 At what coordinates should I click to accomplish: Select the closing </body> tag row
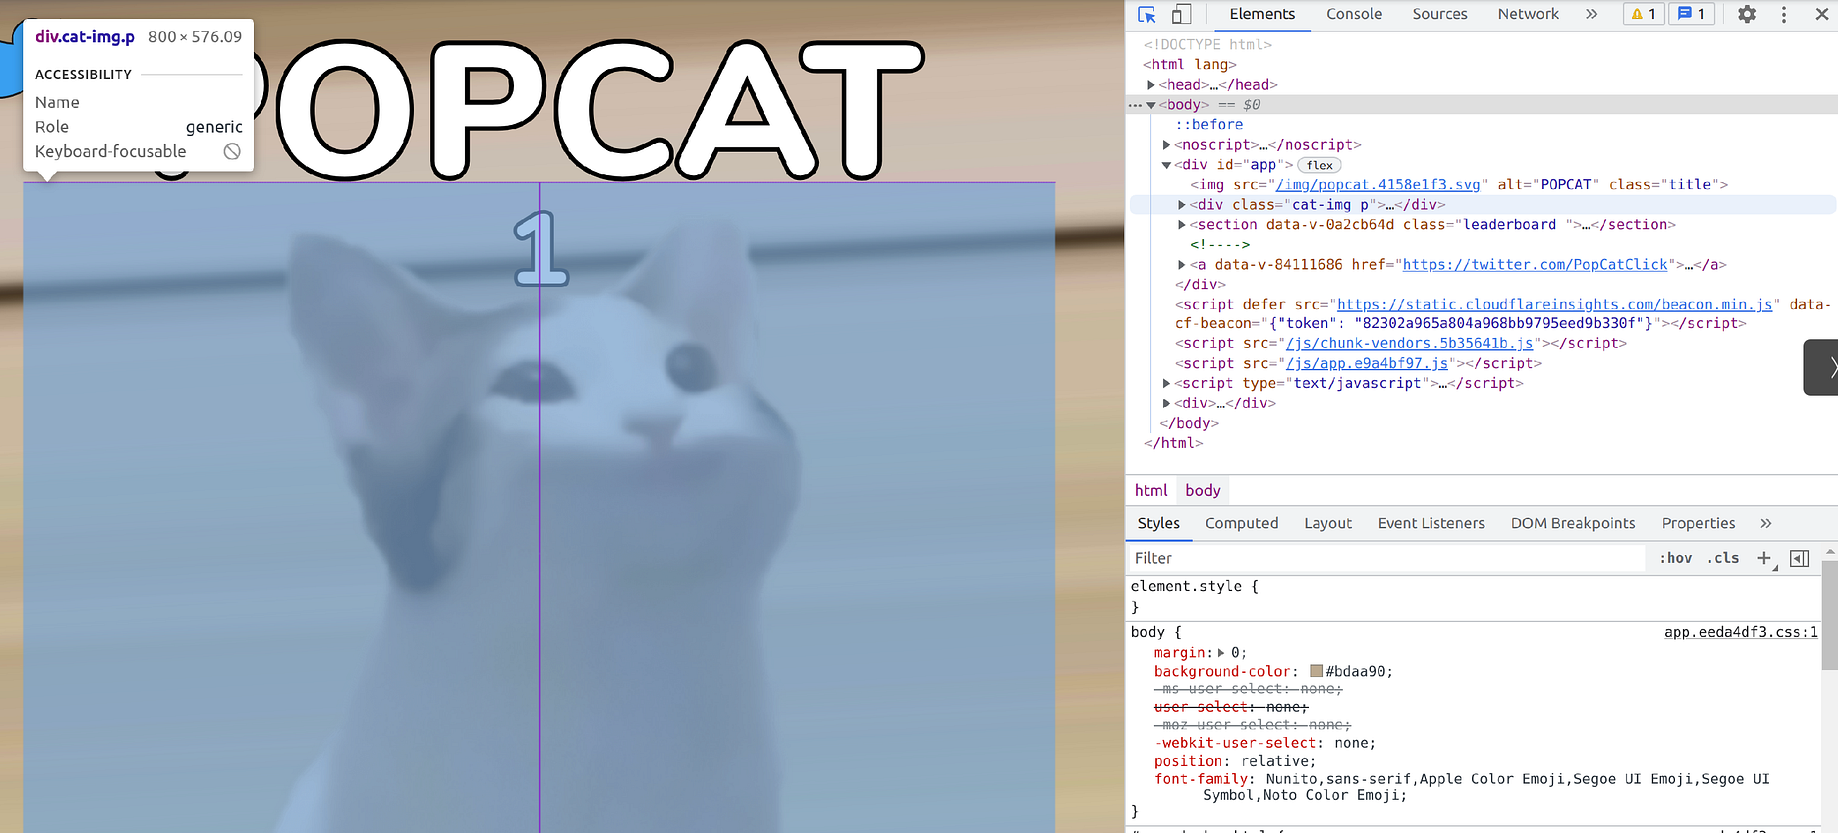coord(1188,423)
